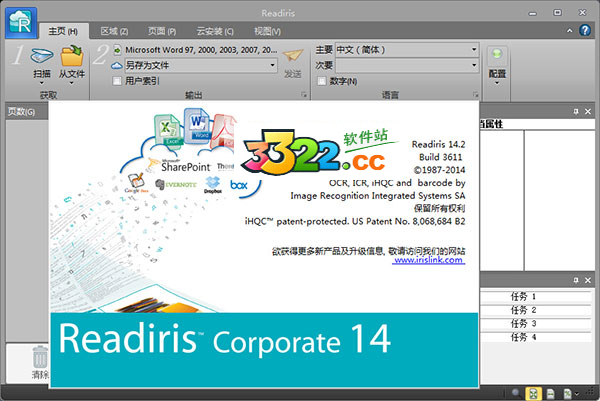Viewport: 600px width, 401px height.
Task: Open a document with 从文件 folder icon
Action: pyautogui.click(x=72, y=56)
